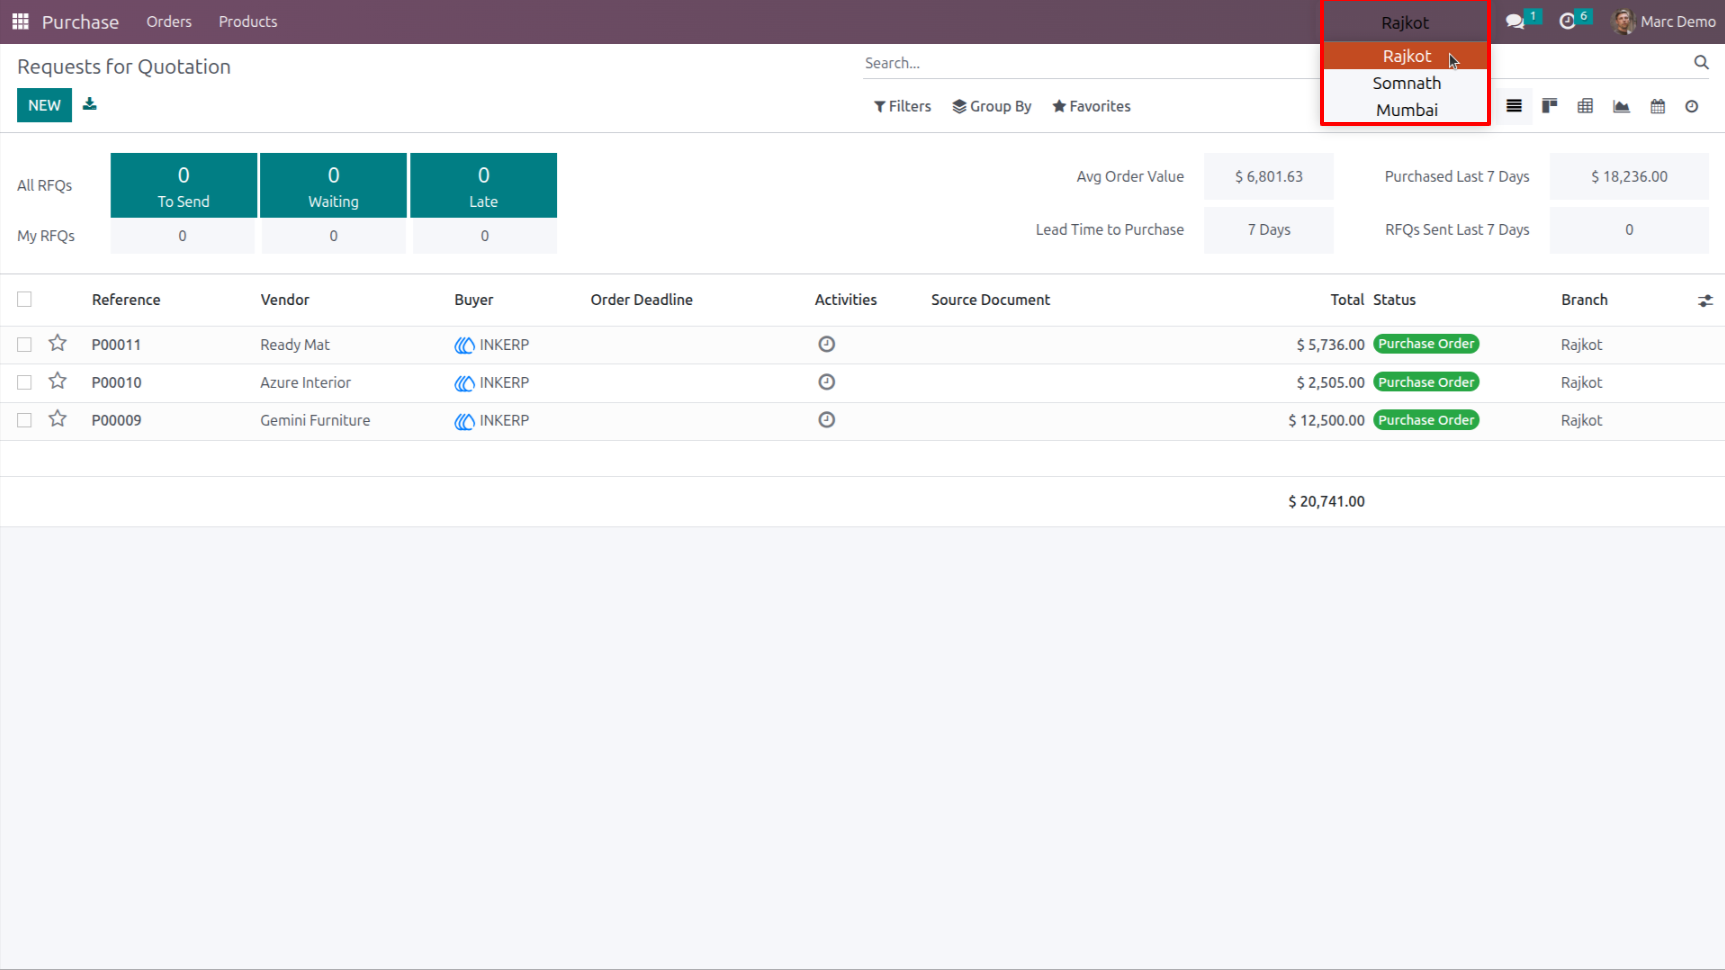This screenshot has height=970, width=1725.
Task: Collapse the Rajkot branch selector
Action: (1405, 22)
